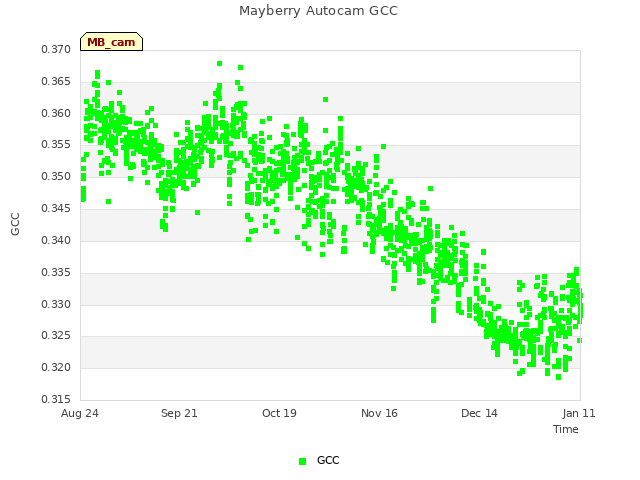Click the 0.320 y-axis value
The width and height of the screenshot is (640, 480).
point(56,367)
